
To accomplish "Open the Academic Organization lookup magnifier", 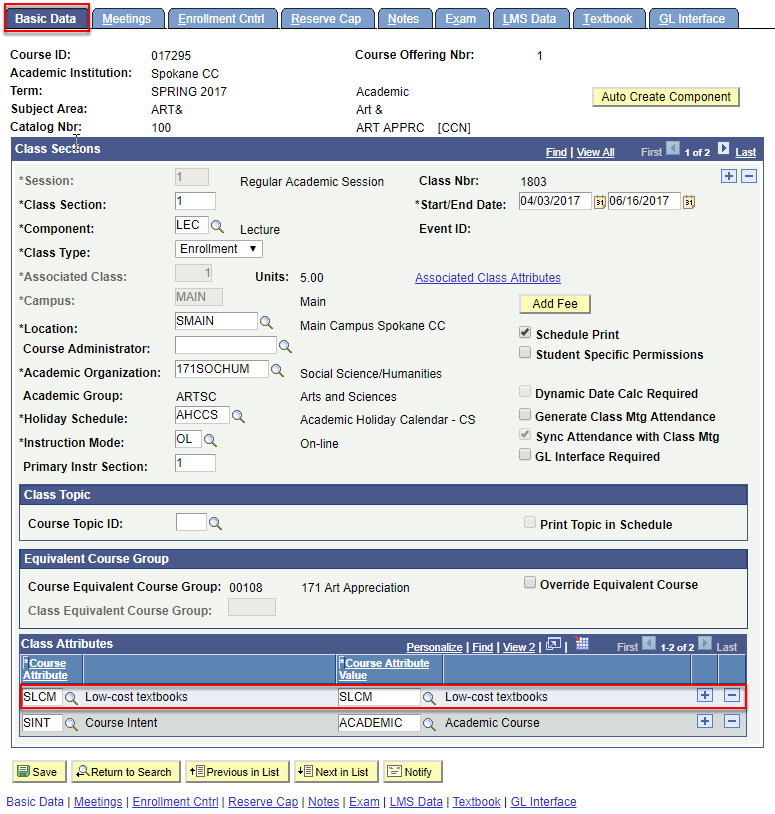I will coord(278,370).
